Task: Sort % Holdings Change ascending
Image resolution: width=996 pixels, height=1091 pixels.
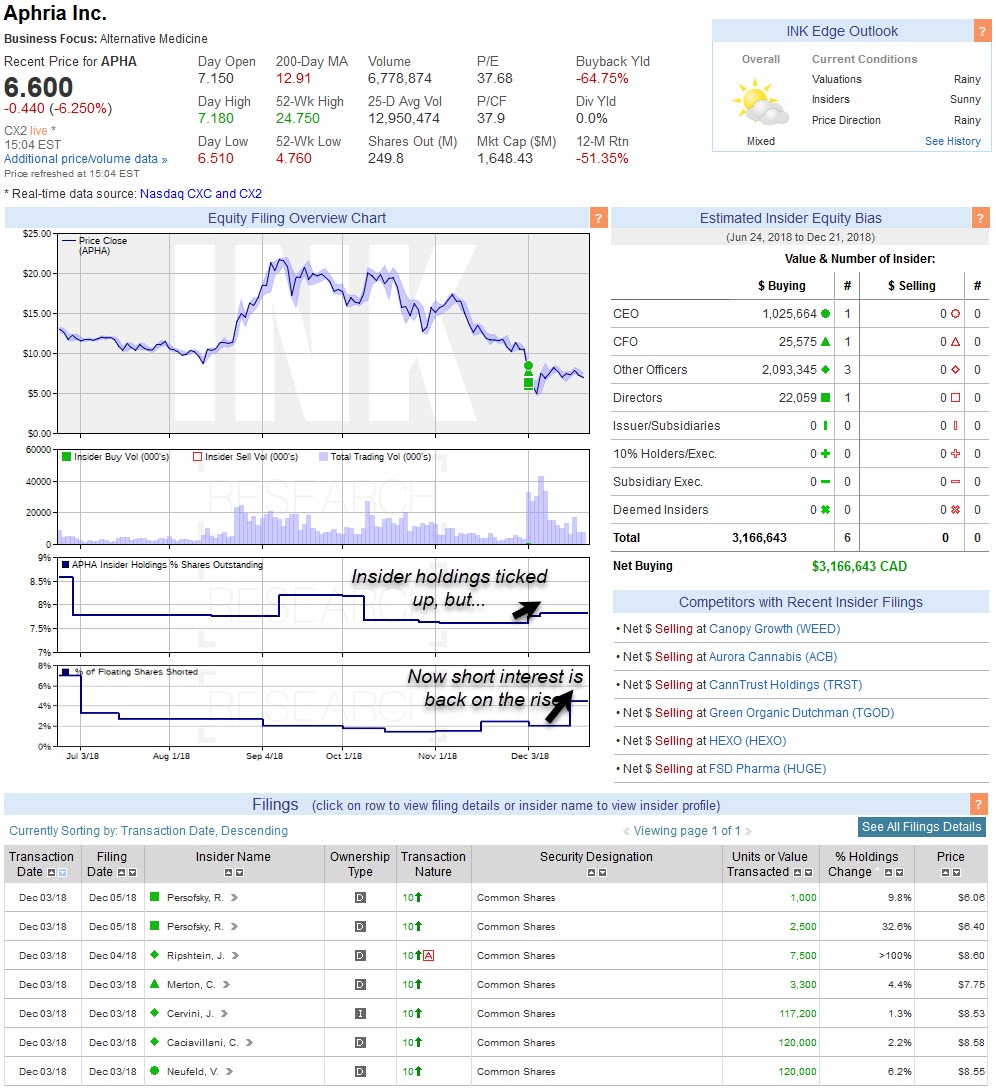Action: coord(889,873)
